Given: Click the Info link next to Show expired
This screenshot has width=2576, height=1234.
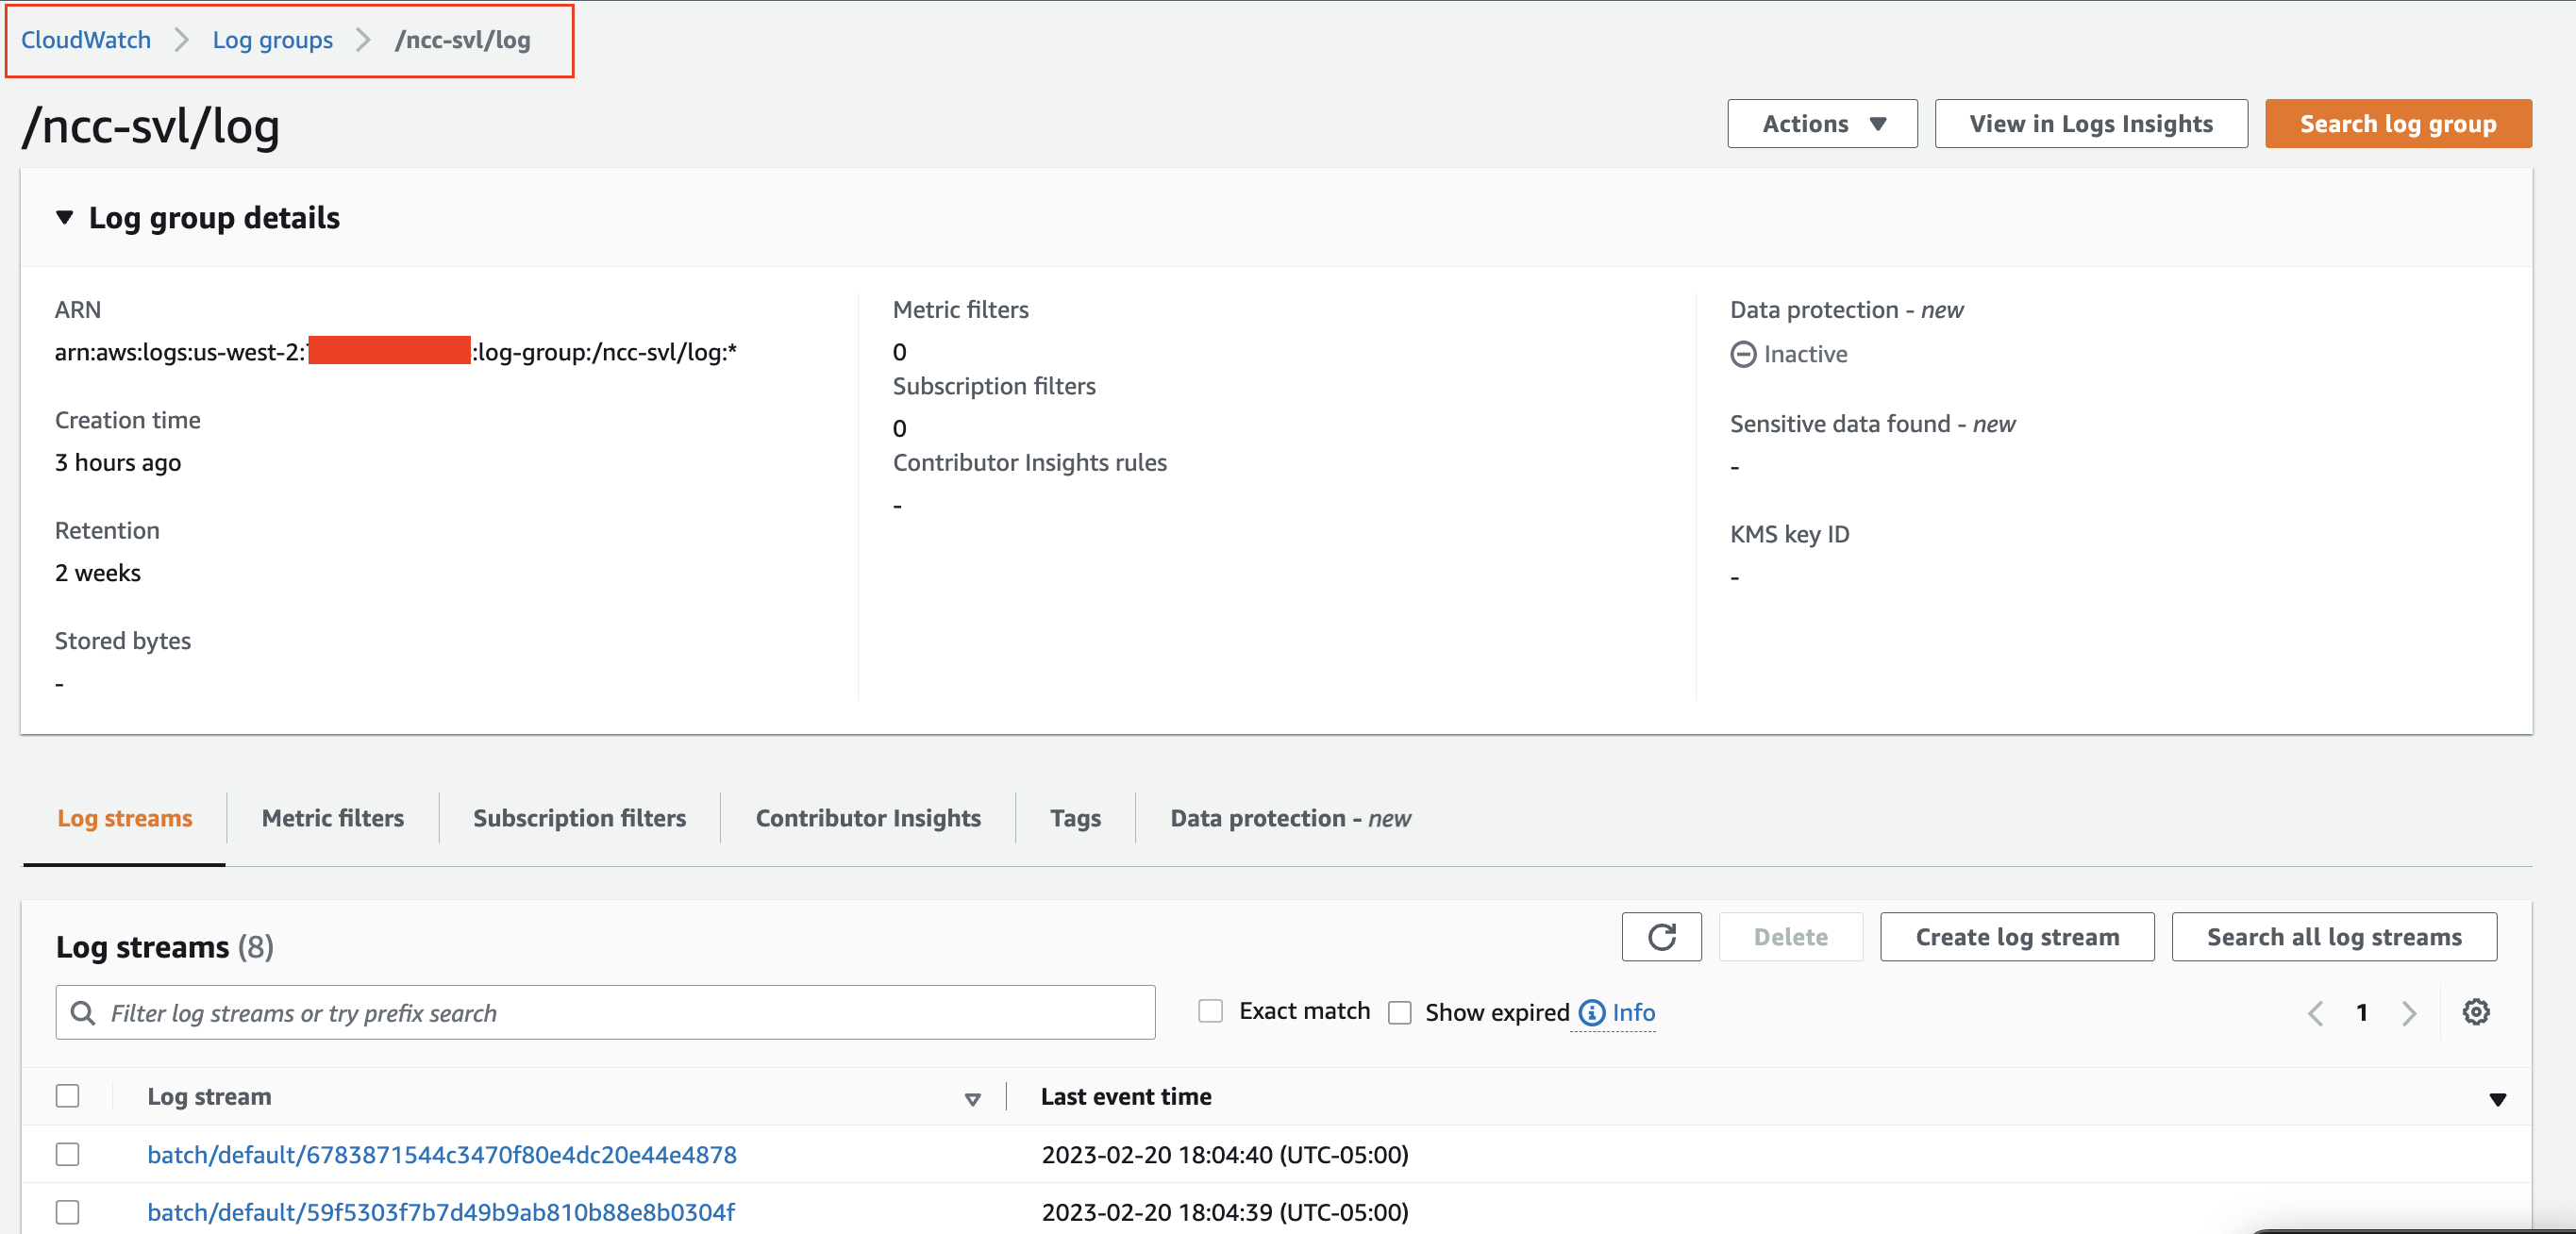Looking at the screenshot, I should pyautogui.click(x=1634, y=1013).
